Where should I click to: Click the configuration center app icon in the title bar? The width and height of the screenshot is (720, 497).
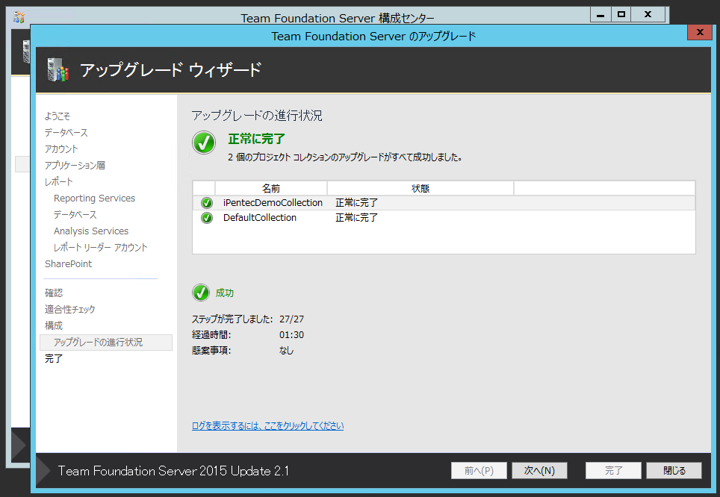19,18
